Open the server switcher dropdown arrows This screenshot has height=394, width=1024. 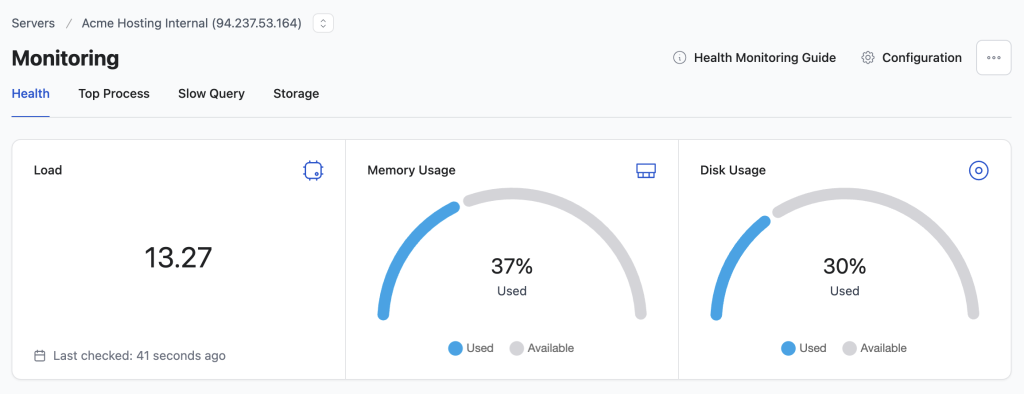pos(323,24)
